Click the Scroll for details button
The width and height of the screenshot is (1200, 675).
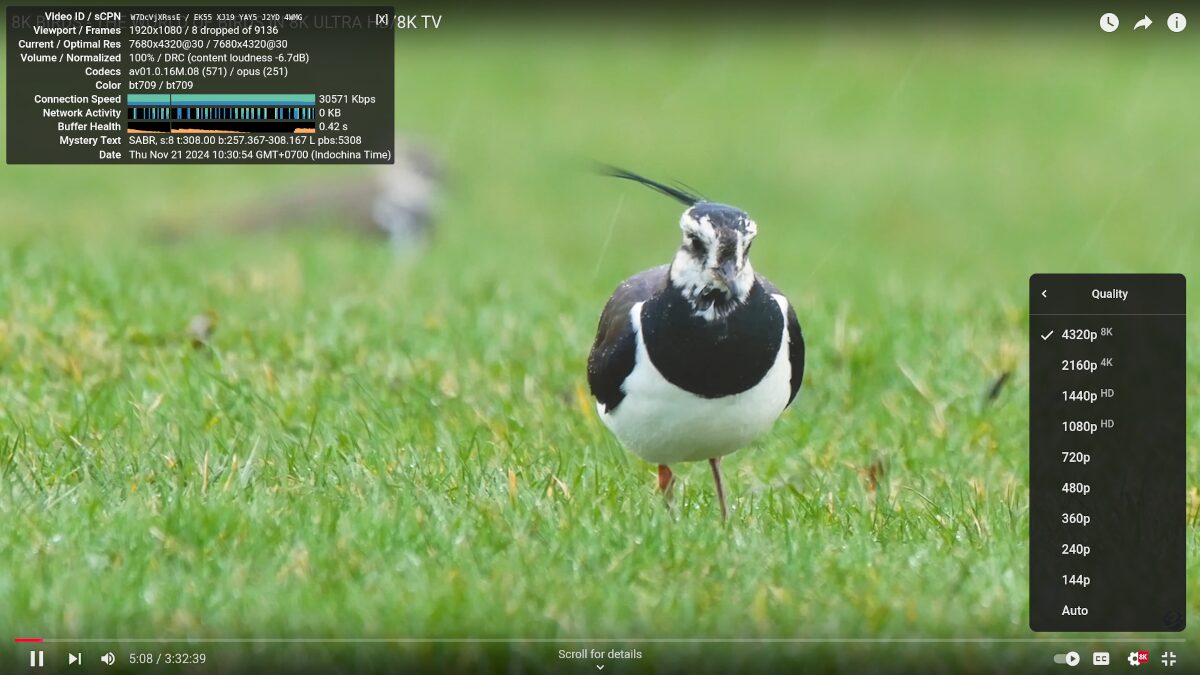click(600, 654)
